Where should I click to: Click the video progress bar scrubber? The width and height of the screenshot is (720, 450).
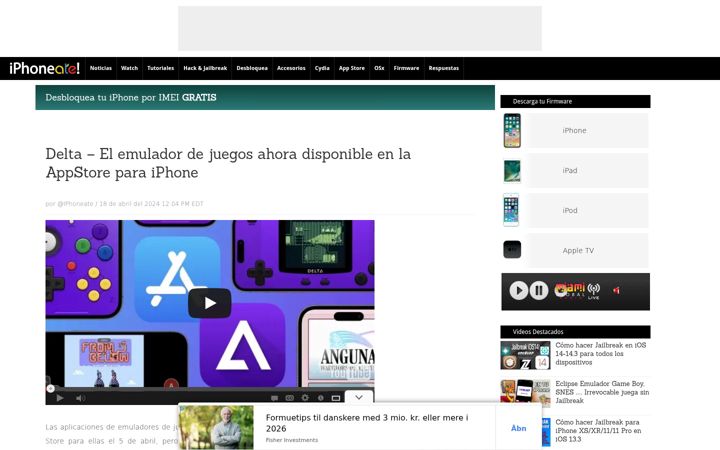pos(51,388)
